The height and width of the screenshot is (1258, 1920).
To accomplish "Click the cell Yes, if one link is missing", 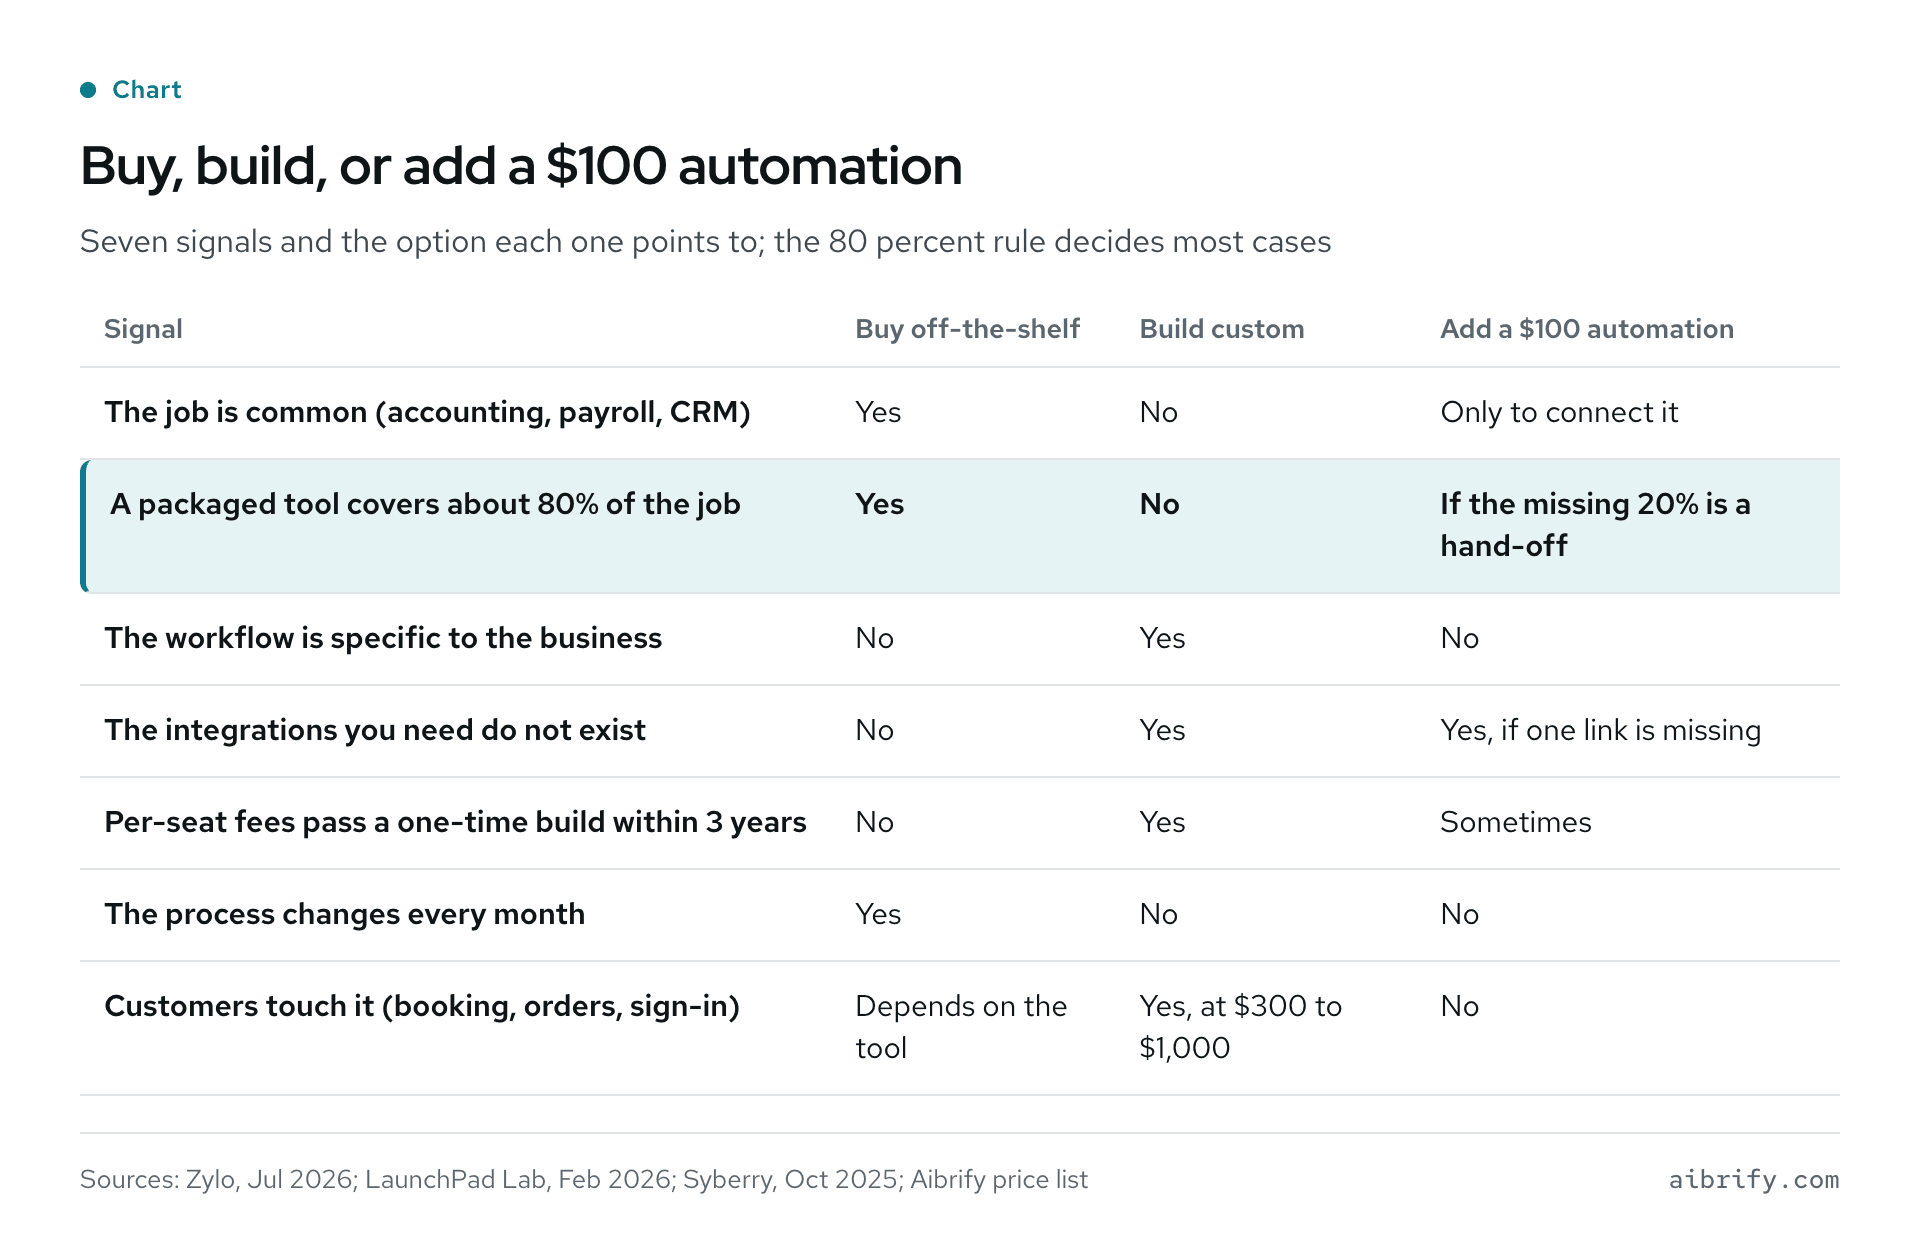I will click(1600, 730).
